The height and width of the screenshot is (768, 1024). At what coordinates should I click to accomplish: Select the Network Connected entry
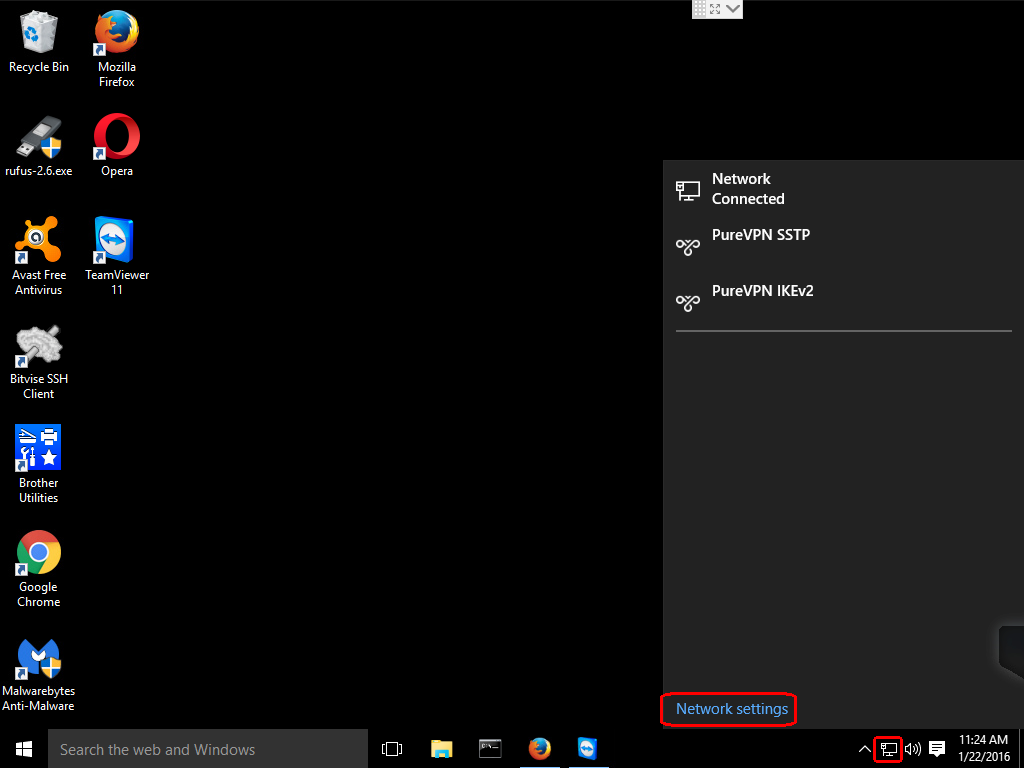843,189
